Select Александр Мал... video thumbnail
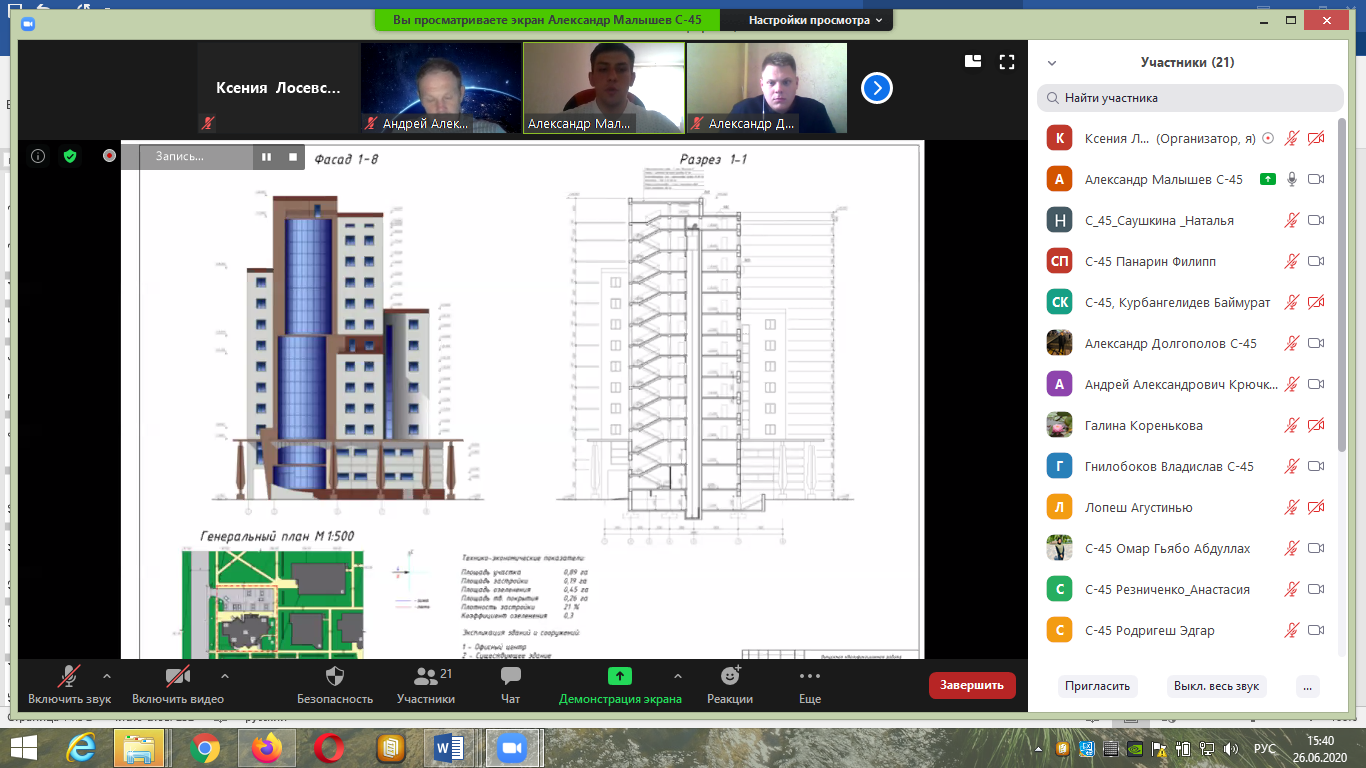 pos(604,88)
